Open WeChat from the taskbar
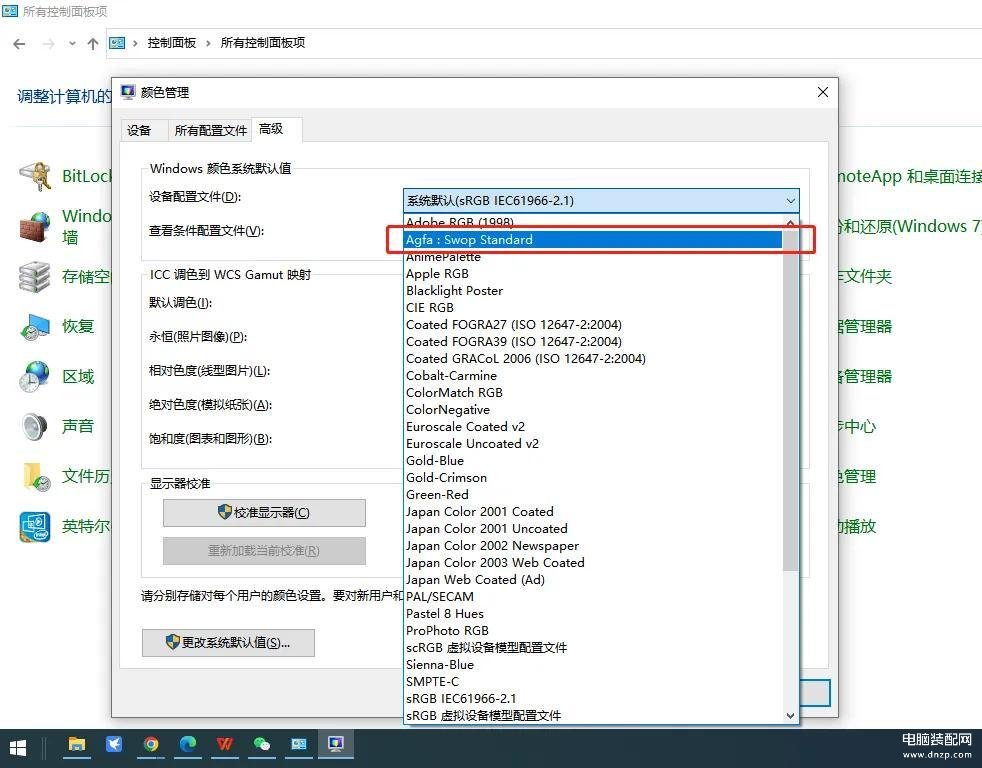Screen dimensions: 982x768 coord(262,744)
